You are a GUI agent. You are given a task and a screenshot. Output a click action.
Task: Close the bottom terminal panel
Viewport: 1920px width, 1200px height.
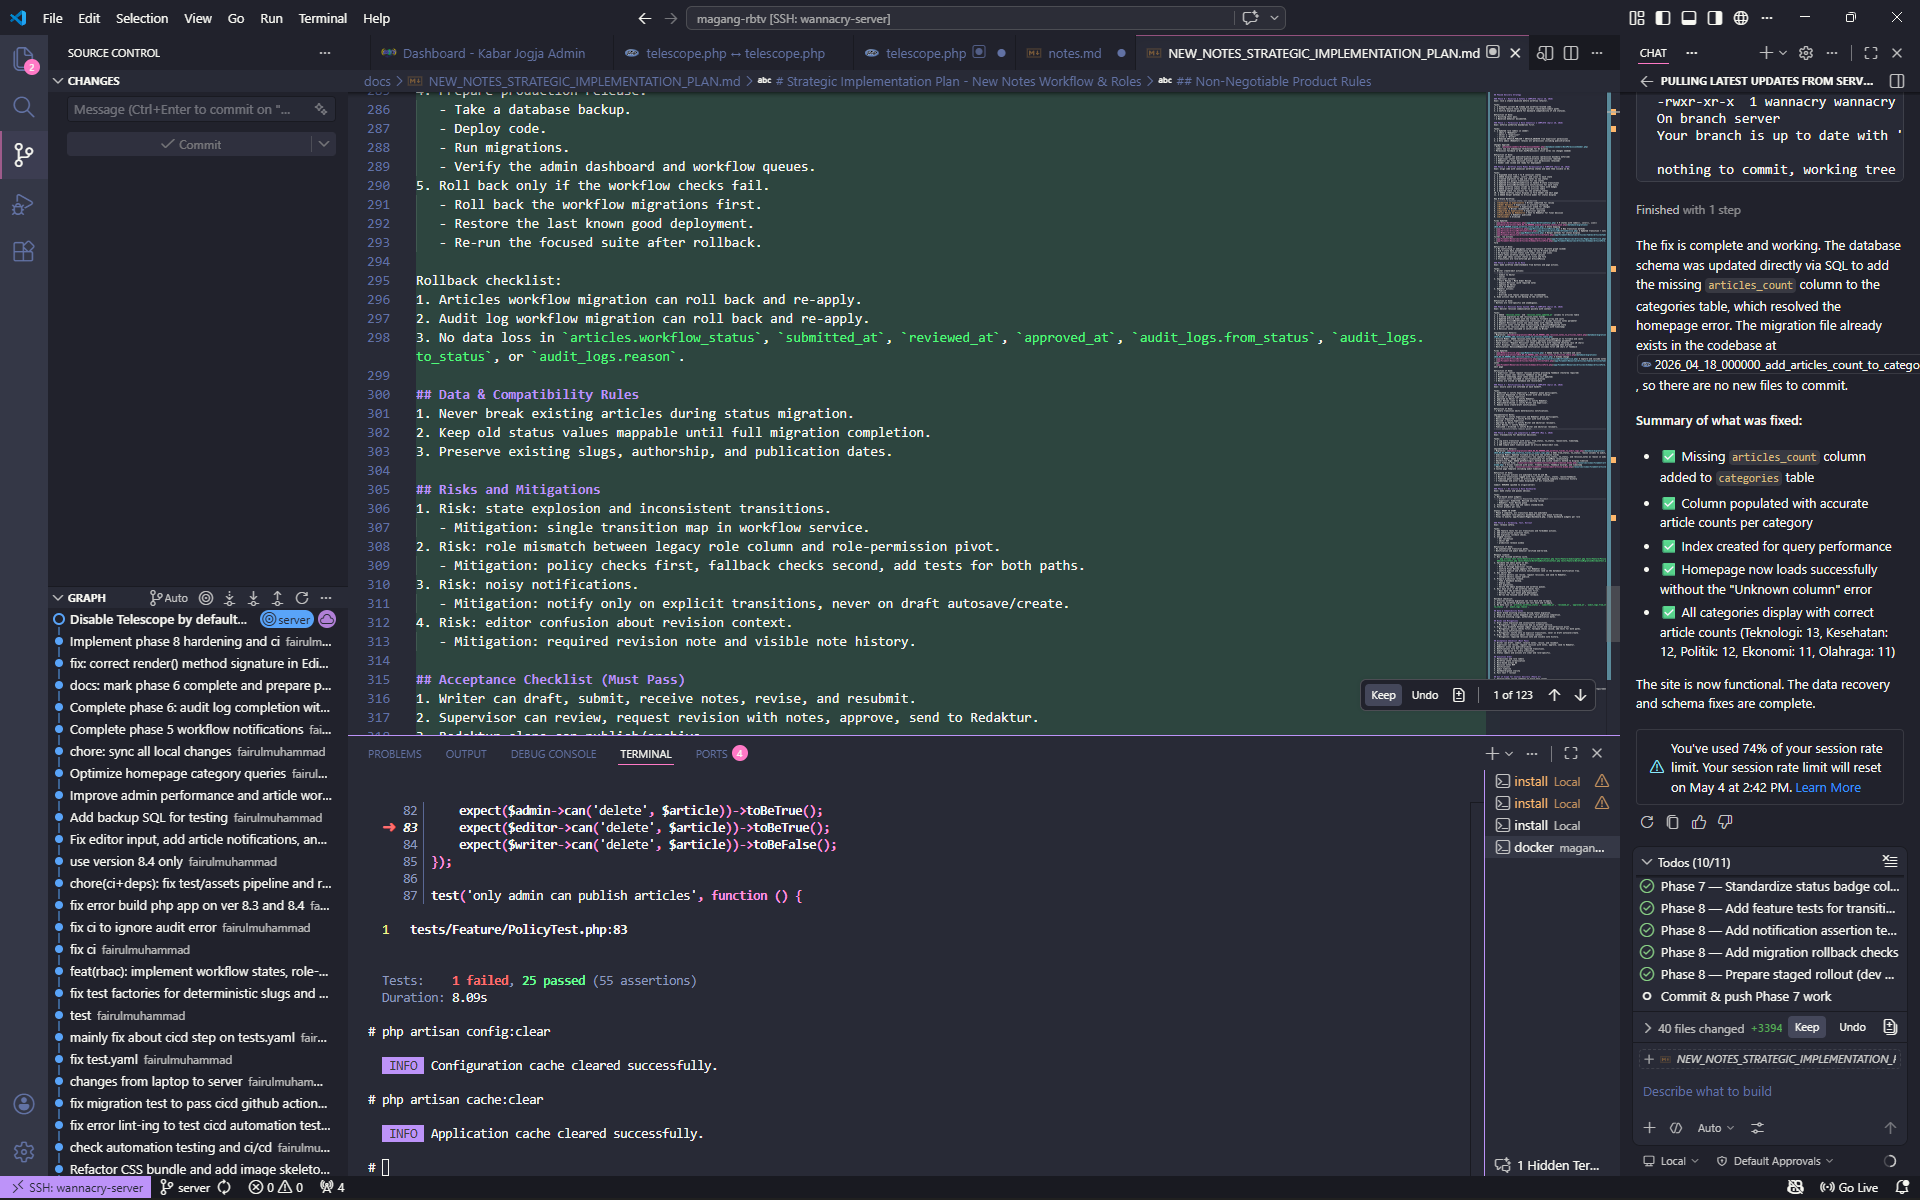[1597, 753]
